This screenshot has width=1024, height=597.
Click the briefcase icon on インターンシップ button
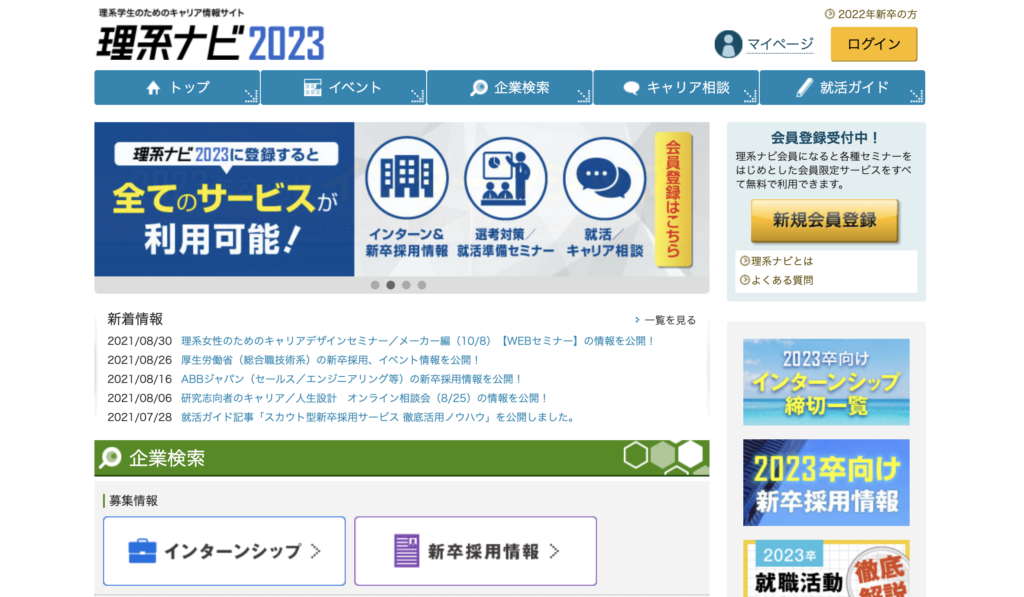click(142, 551)
